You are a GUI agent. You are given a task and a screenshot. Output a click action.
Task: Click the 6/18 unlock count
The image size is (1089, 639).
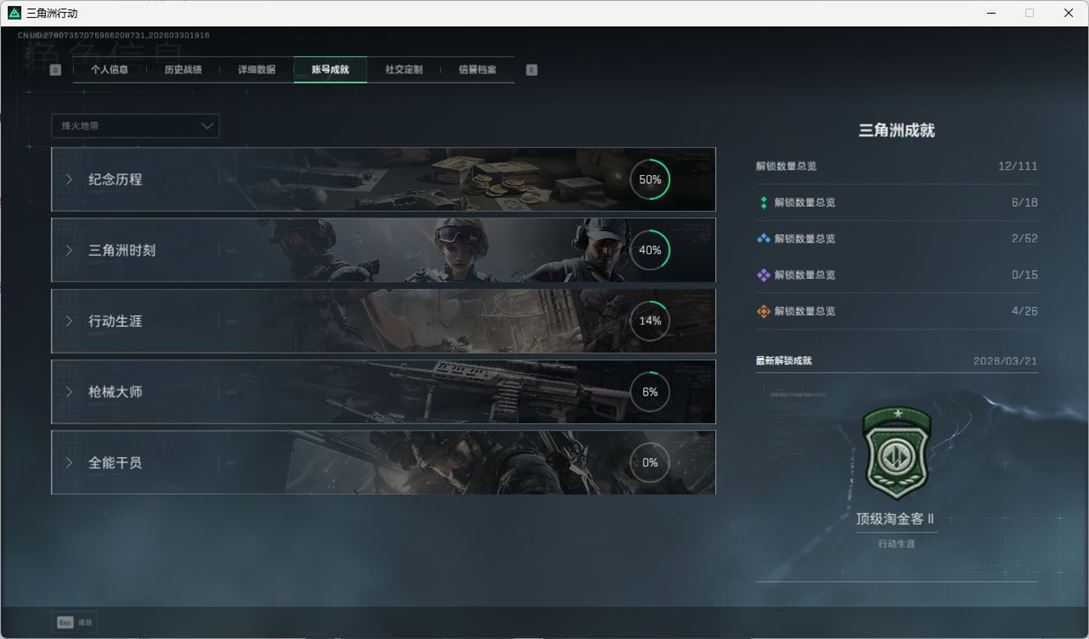1024,202
